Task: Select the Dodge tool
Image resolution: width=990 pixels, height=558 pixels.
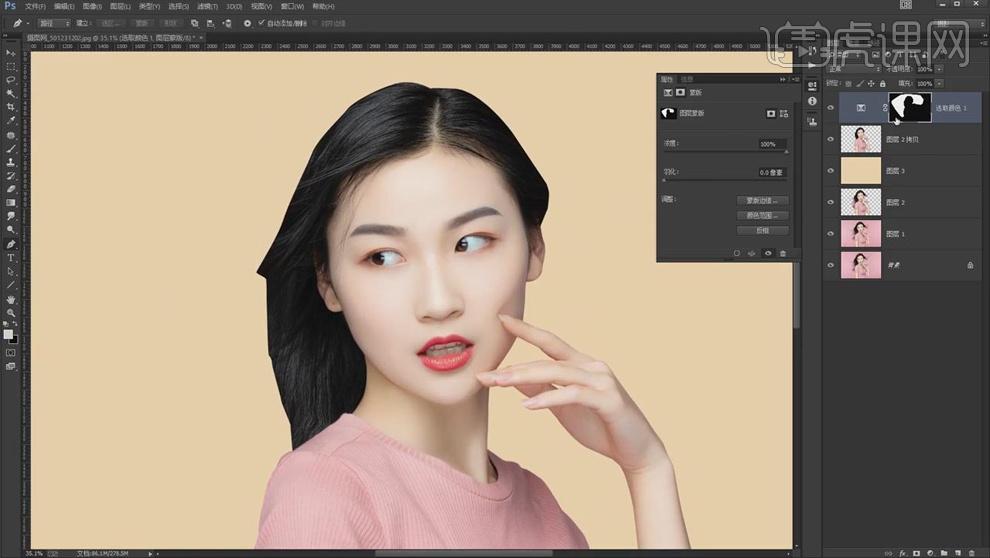Action: point(11,230)
